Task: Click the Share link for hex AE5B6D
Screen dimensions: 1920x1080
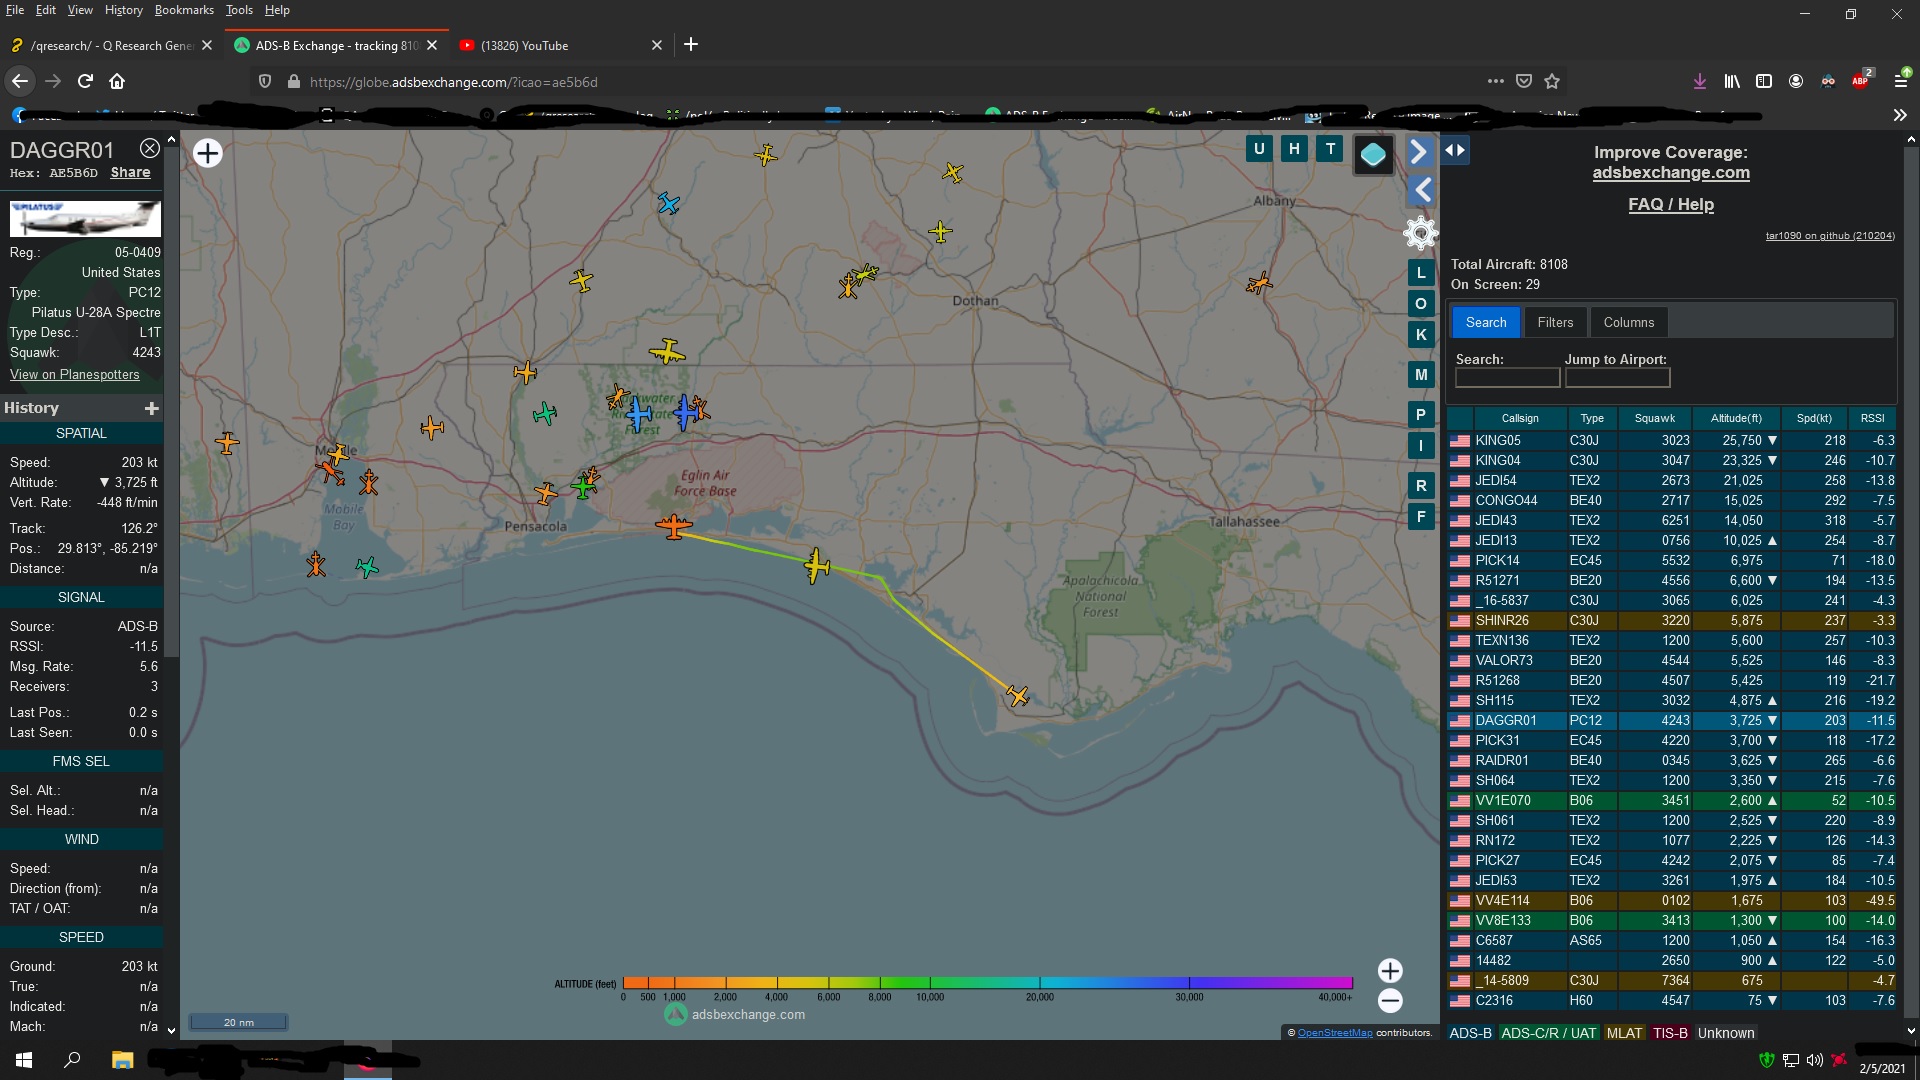Action: pos(130,172)
